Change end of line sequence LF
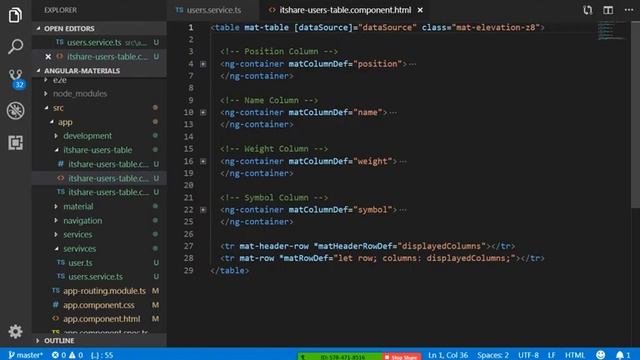The width and height of the screenshot is (640, 360). click(x=551, y=355)
